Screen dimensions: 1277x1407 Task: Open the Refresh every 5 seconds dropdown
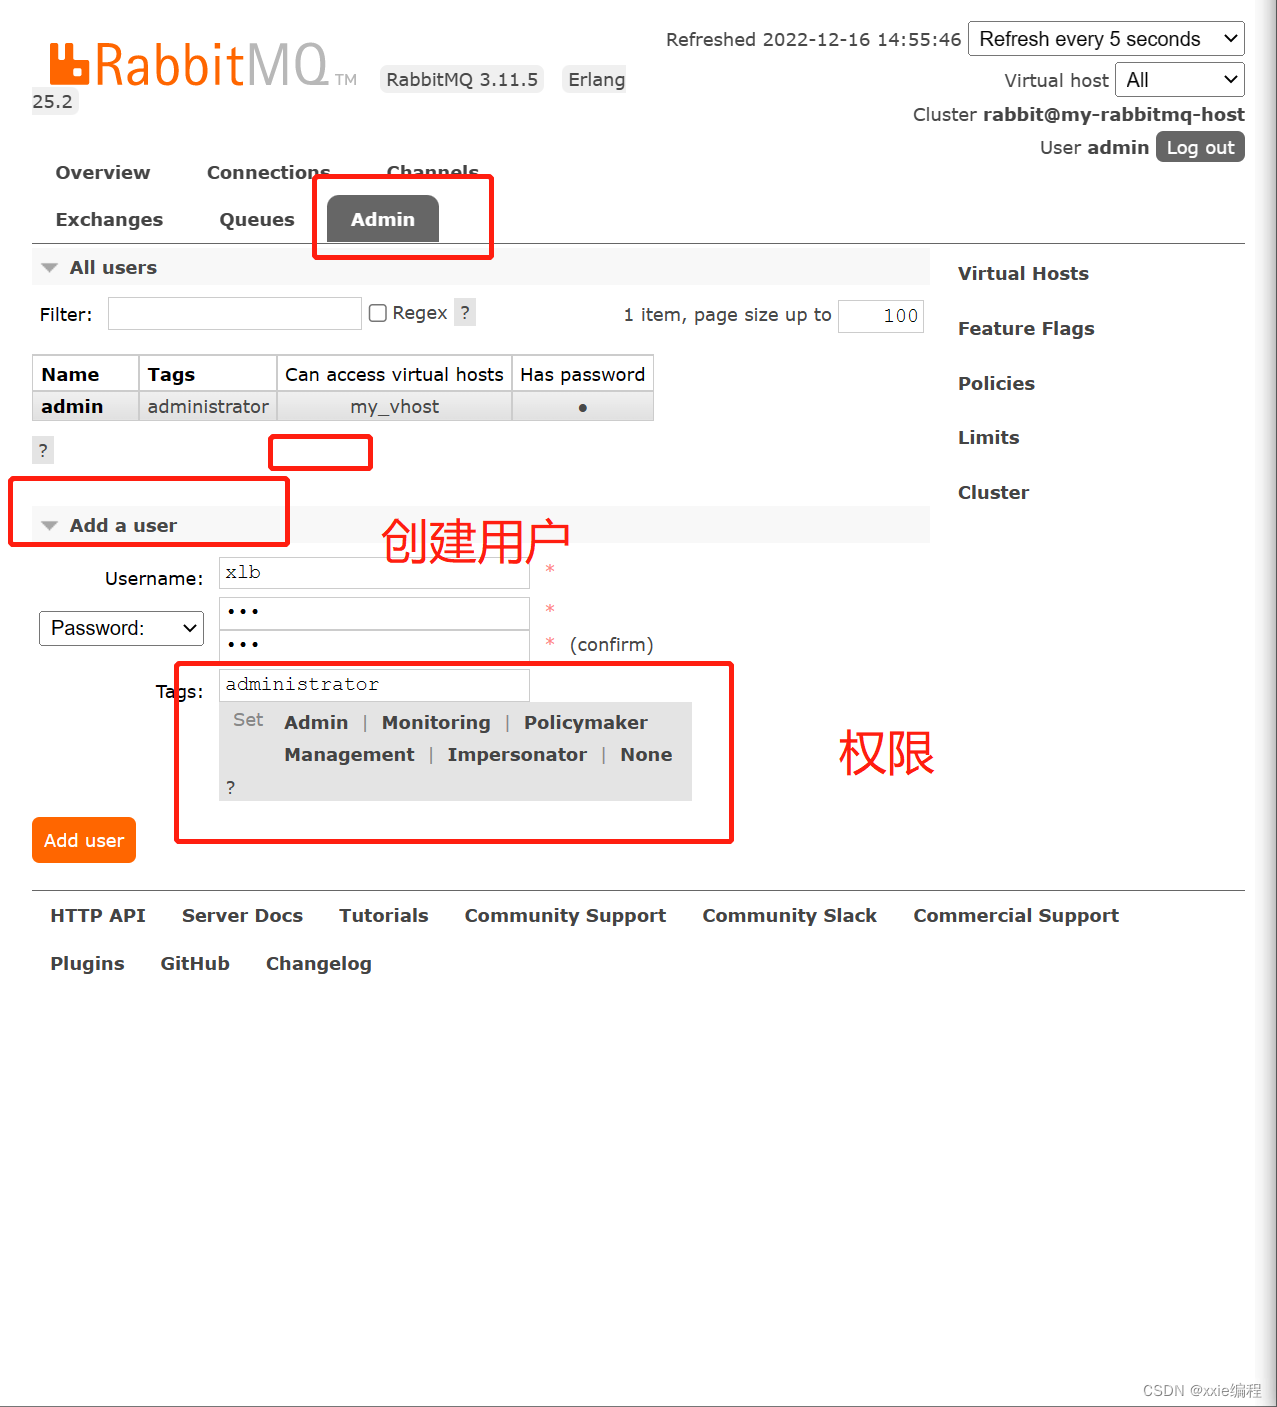click(x=1106, y=39)
